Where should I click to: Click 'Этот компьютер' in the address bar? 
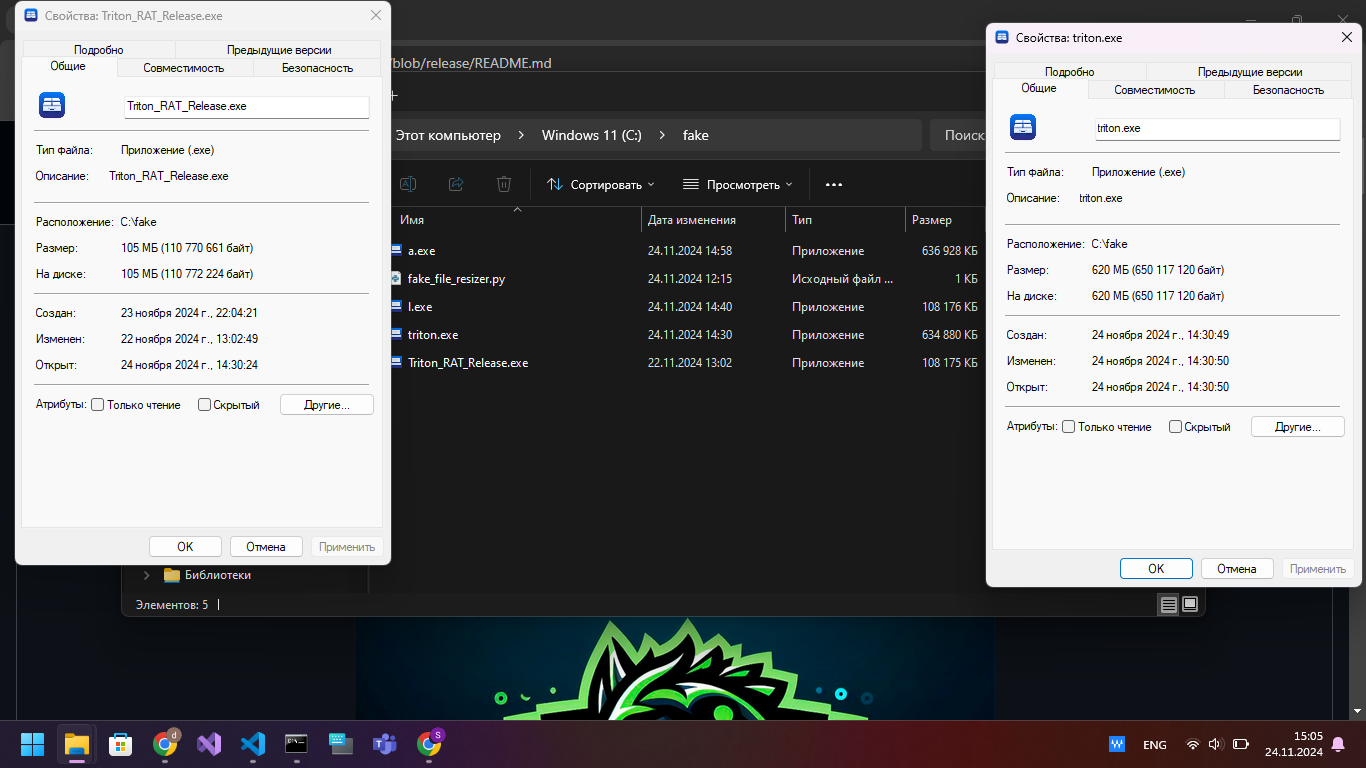(x=448, y=135)
